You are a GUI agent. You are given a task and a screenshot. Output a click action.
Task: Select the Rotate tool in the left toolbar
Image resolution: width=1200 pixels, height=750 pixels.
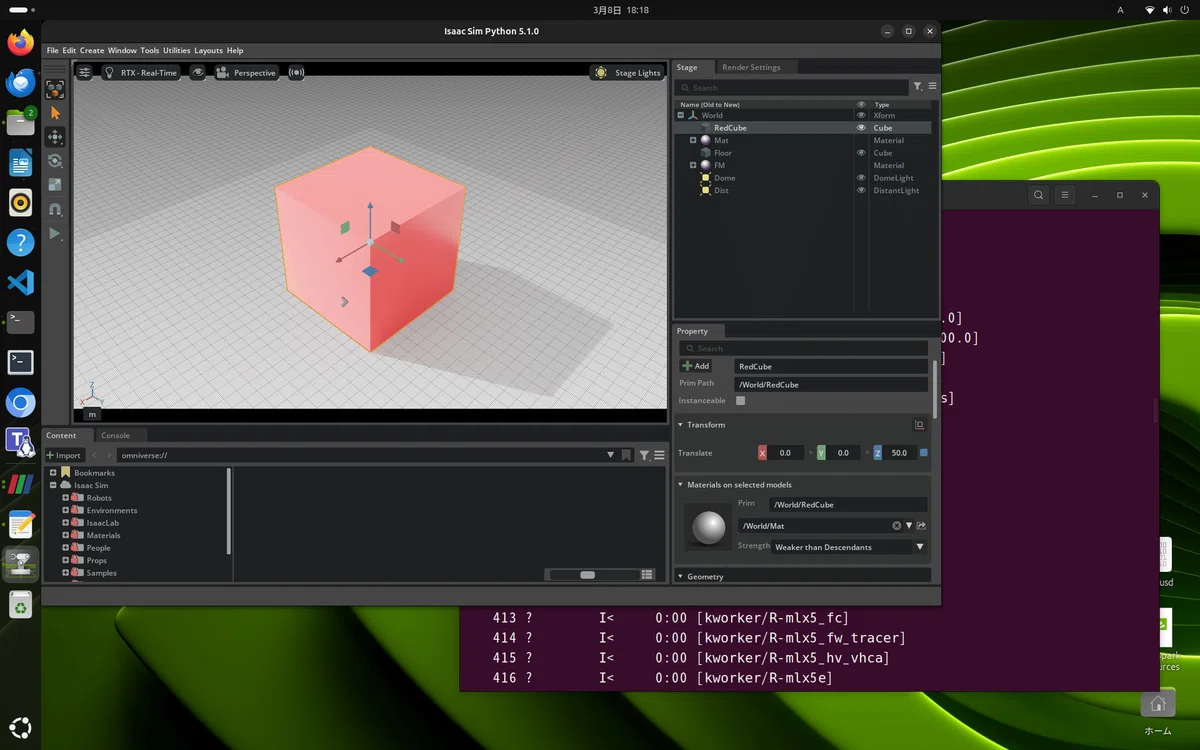[55, 161]
